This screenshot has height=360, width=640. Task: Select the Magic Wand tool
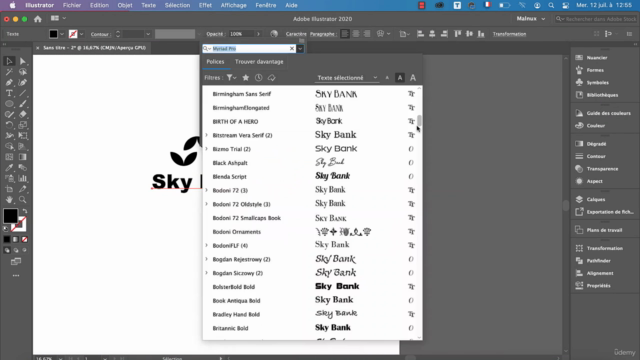[9, 72]
